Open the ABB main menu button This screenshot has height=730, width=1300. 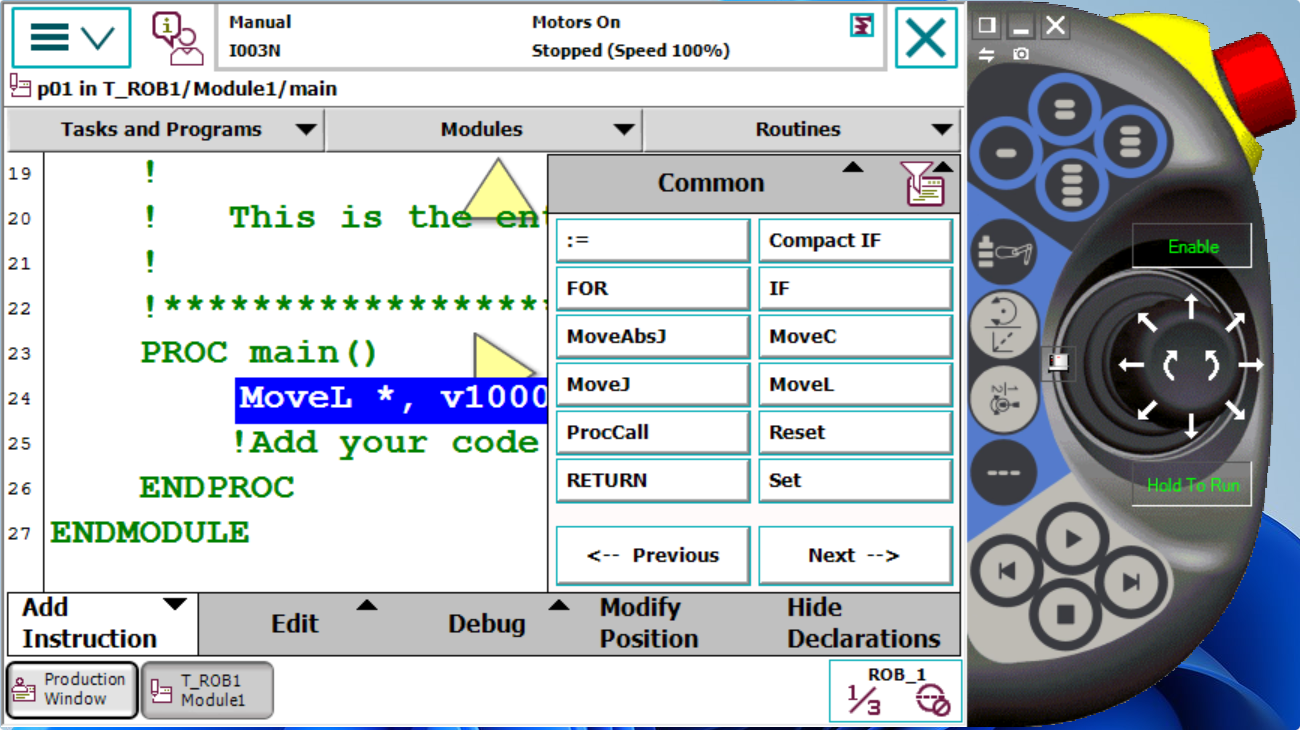pyautogui.click(x=71, y=38)
